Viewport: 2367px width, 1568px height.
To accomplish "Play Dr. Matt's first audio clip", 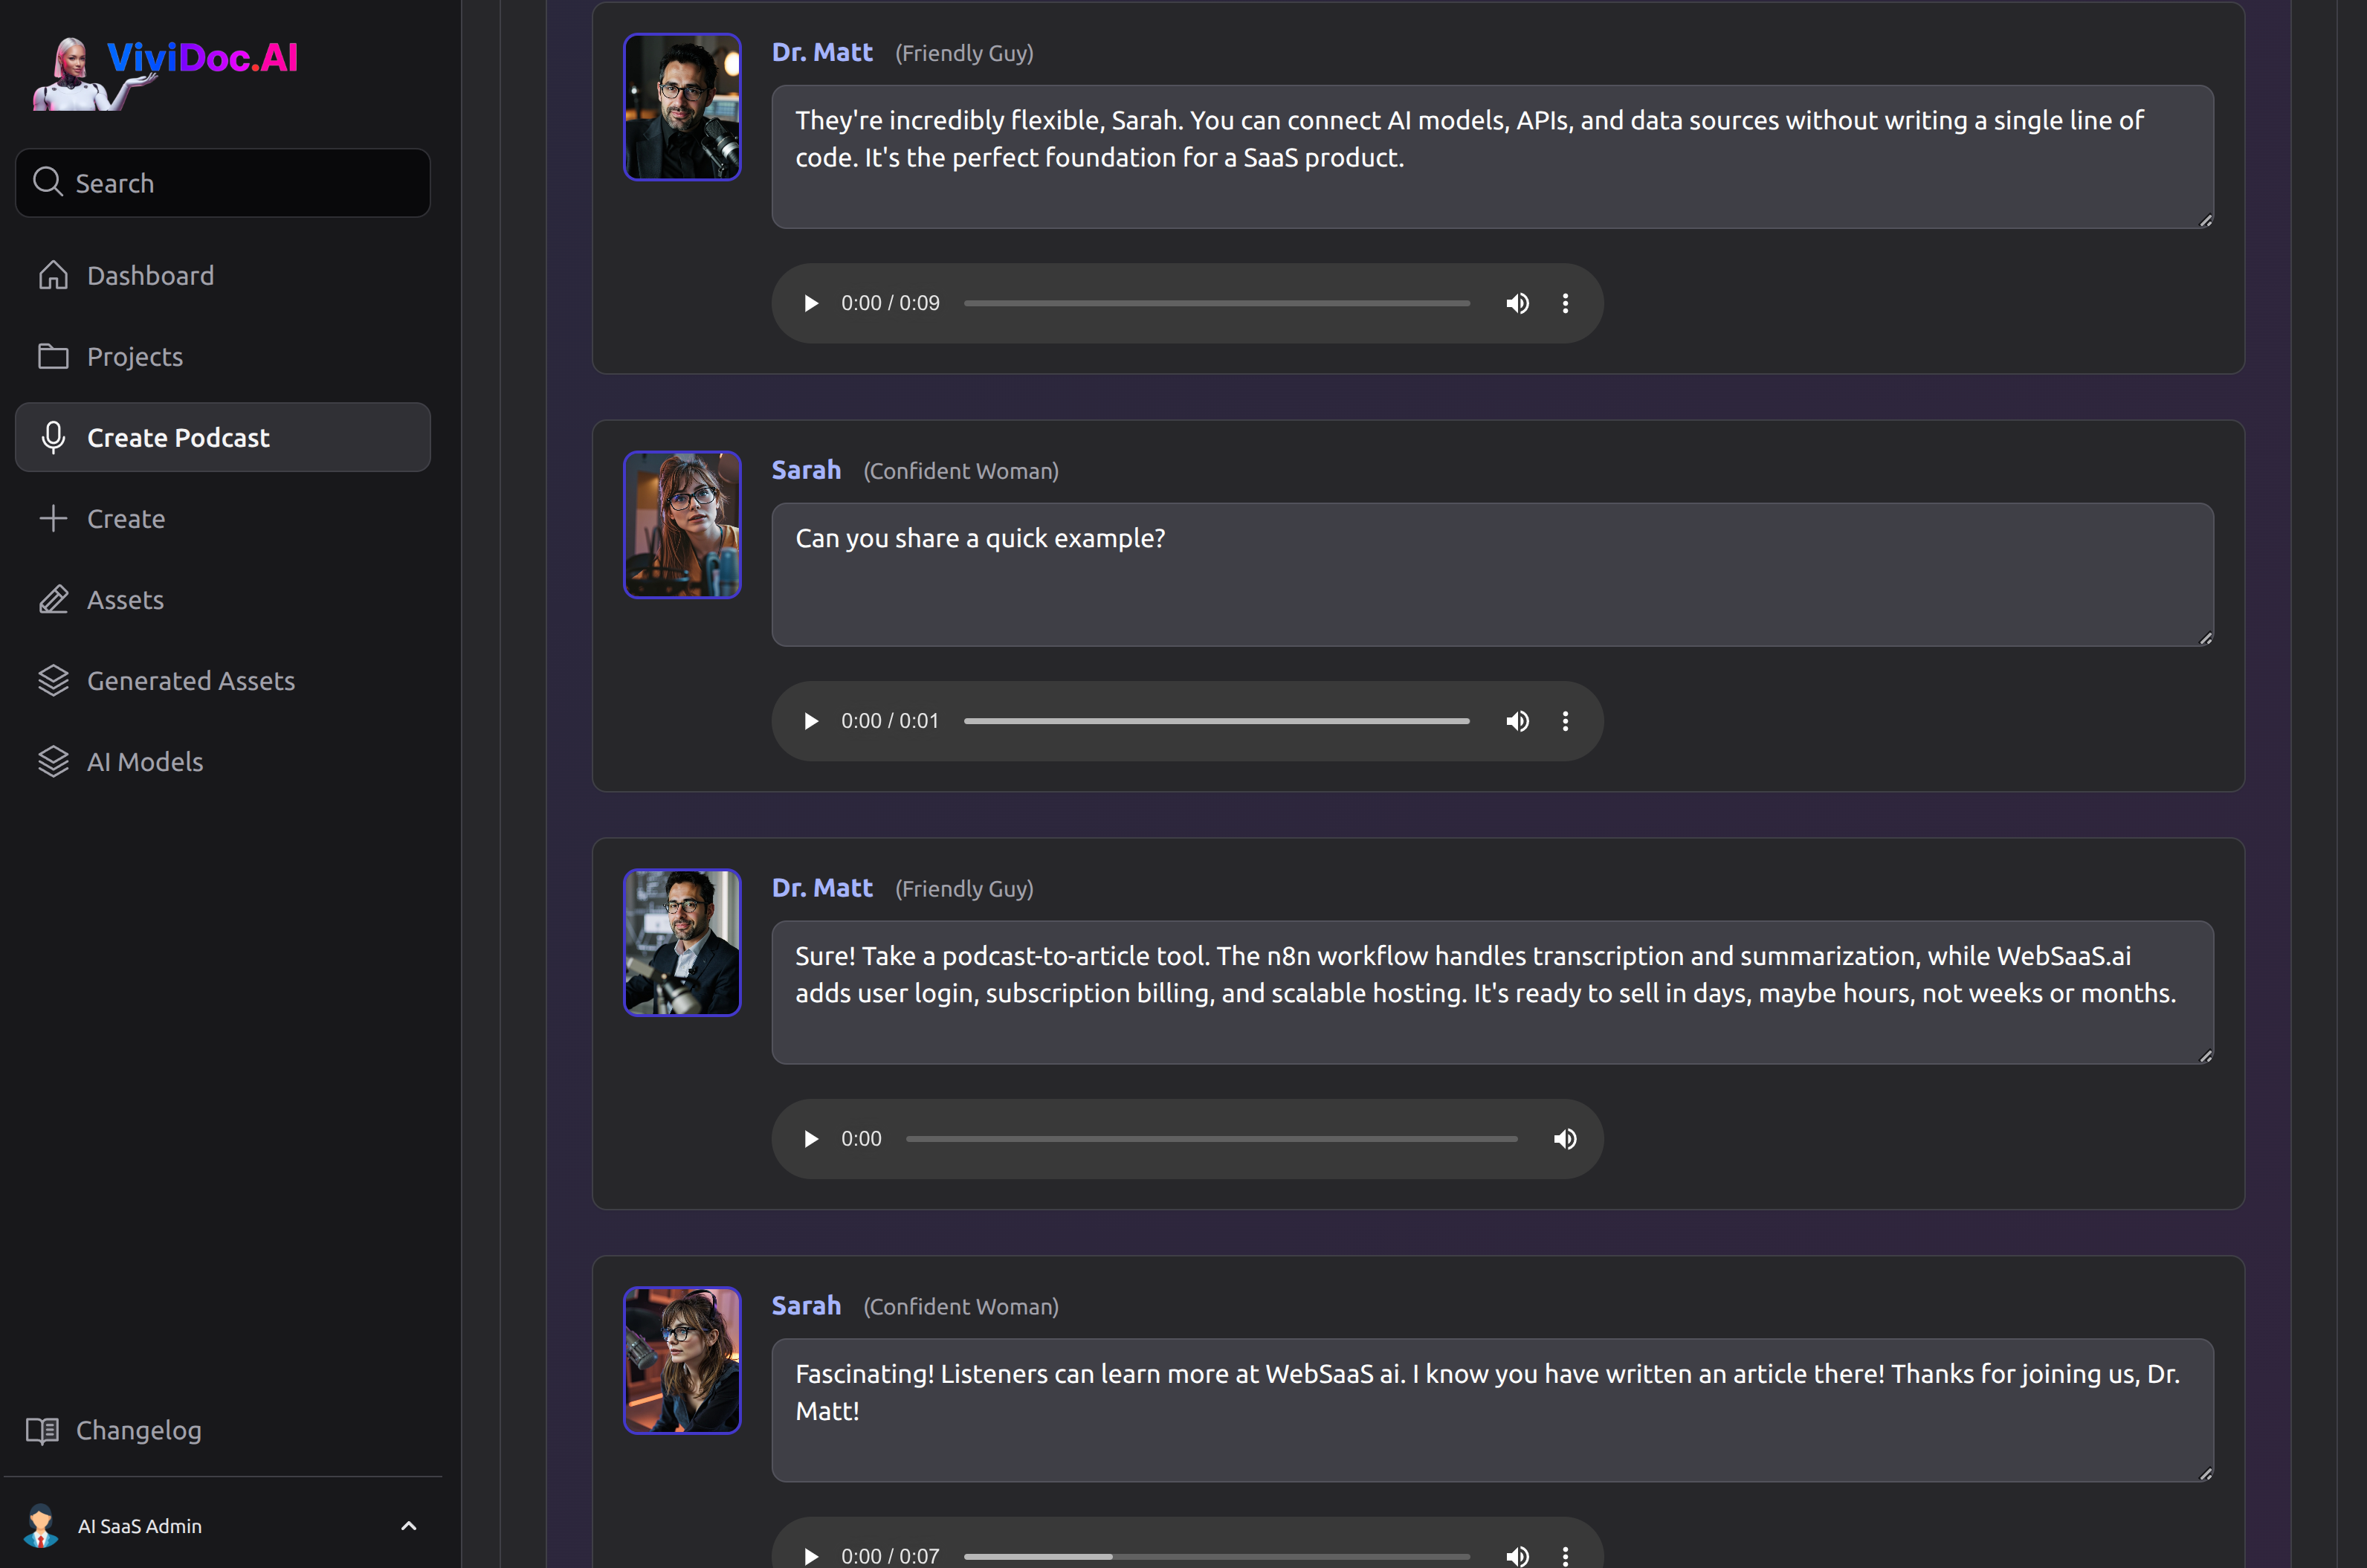I will click(x=811, y=303).
